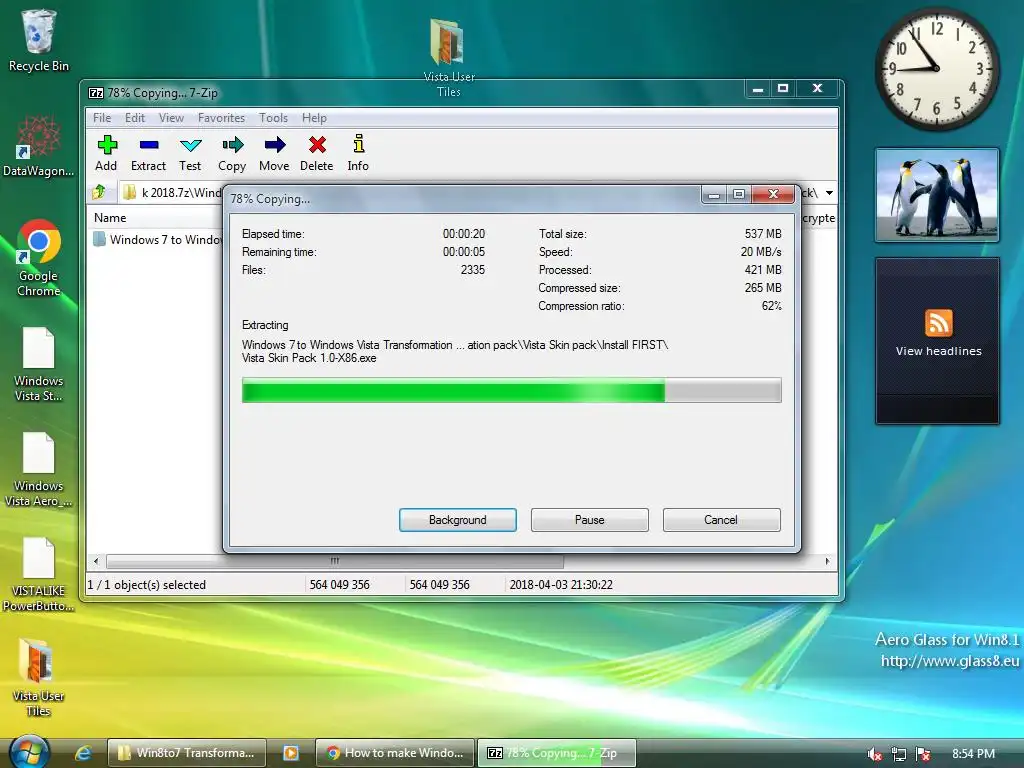Click the 8:54 PM taskbar clock
The width and height of the screenshot is (1024, 768).
973,754
